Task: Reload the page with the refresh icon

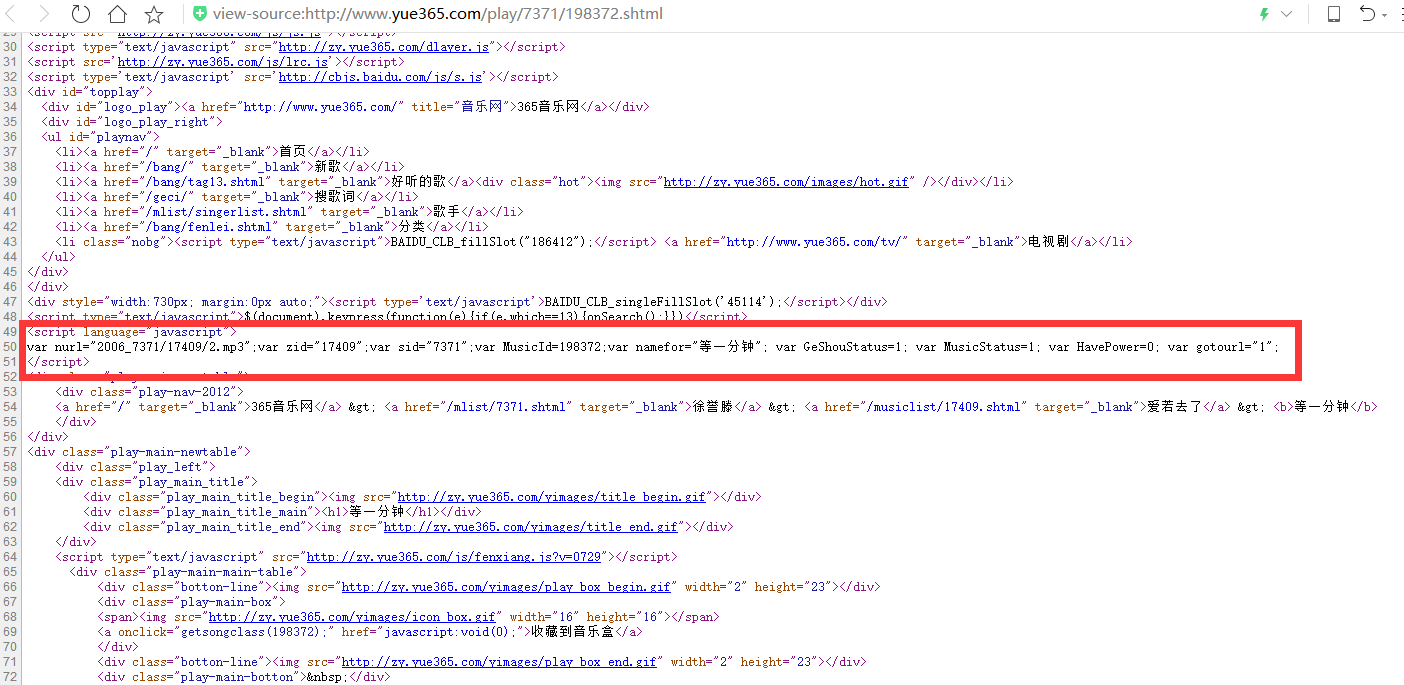Action: 81,15
